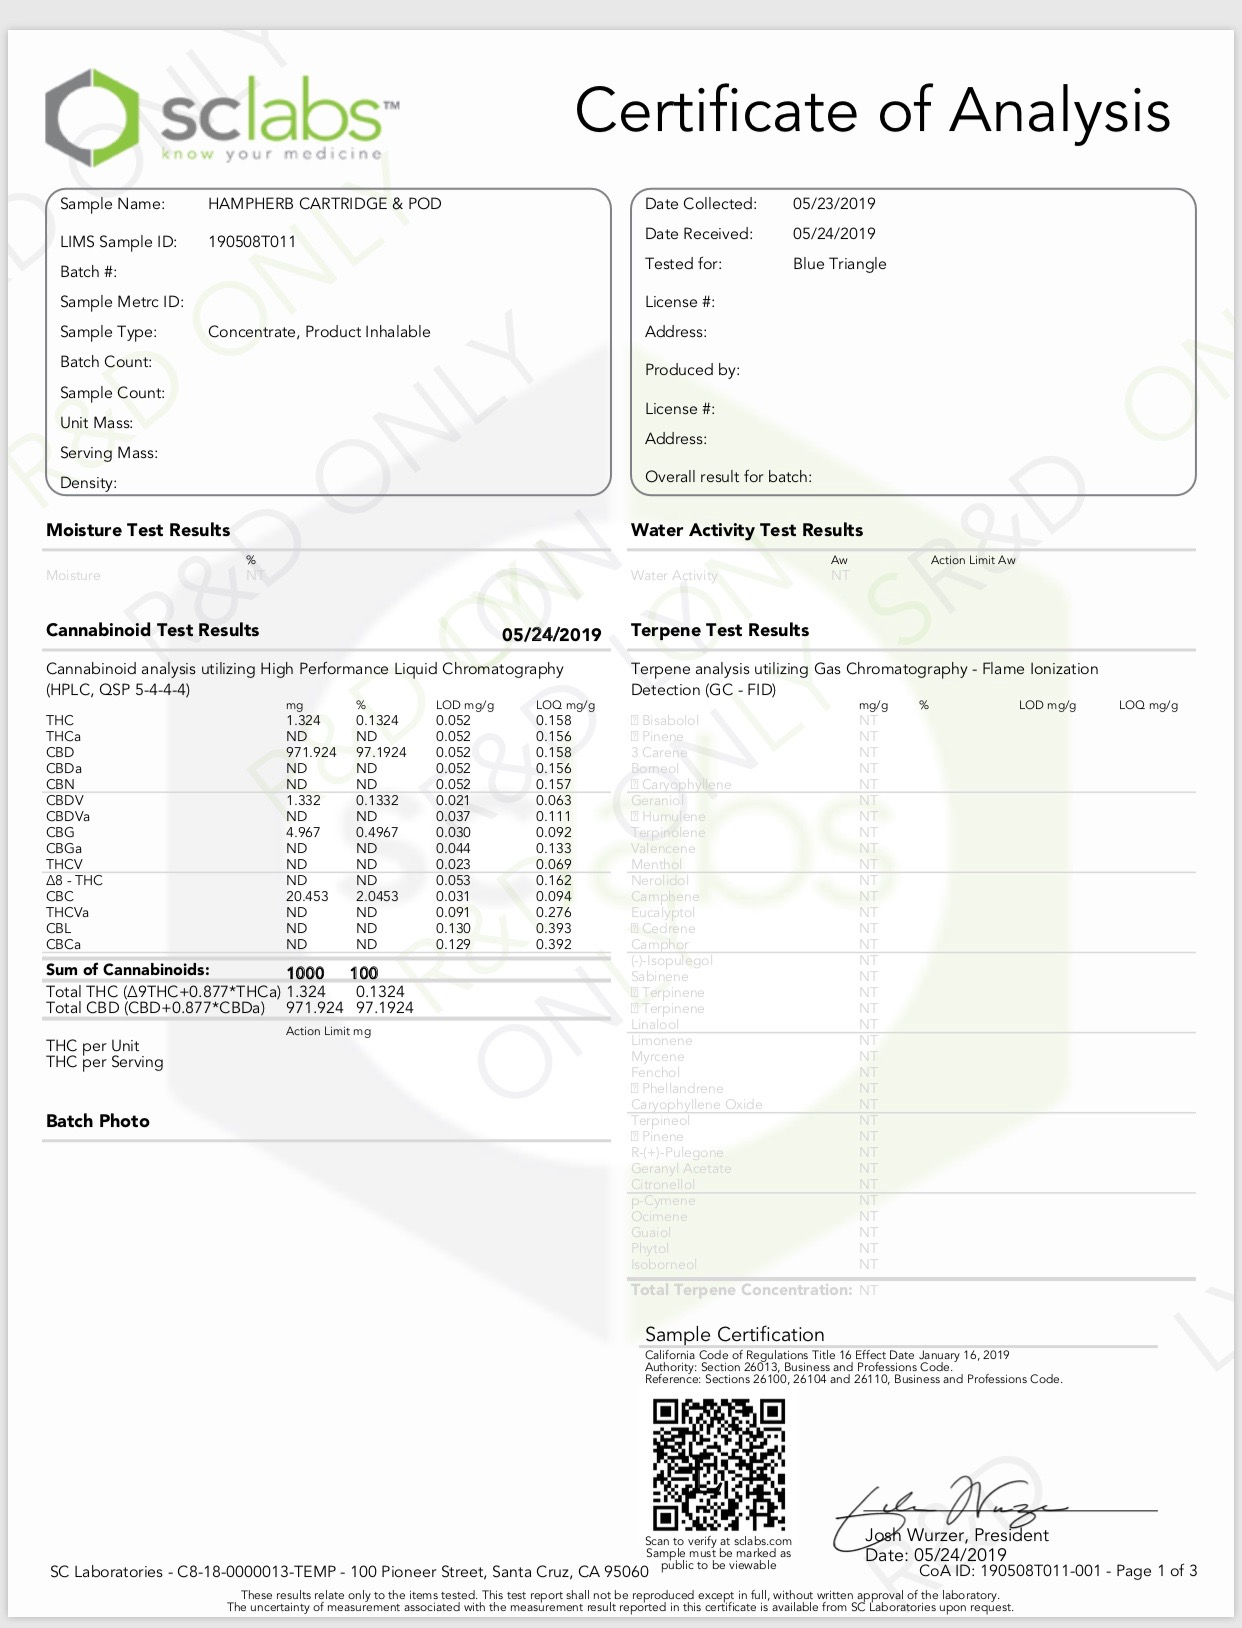Click the 'CBCa' row label
Viewport: 1242px width, 1628px height.
point(64,944)
